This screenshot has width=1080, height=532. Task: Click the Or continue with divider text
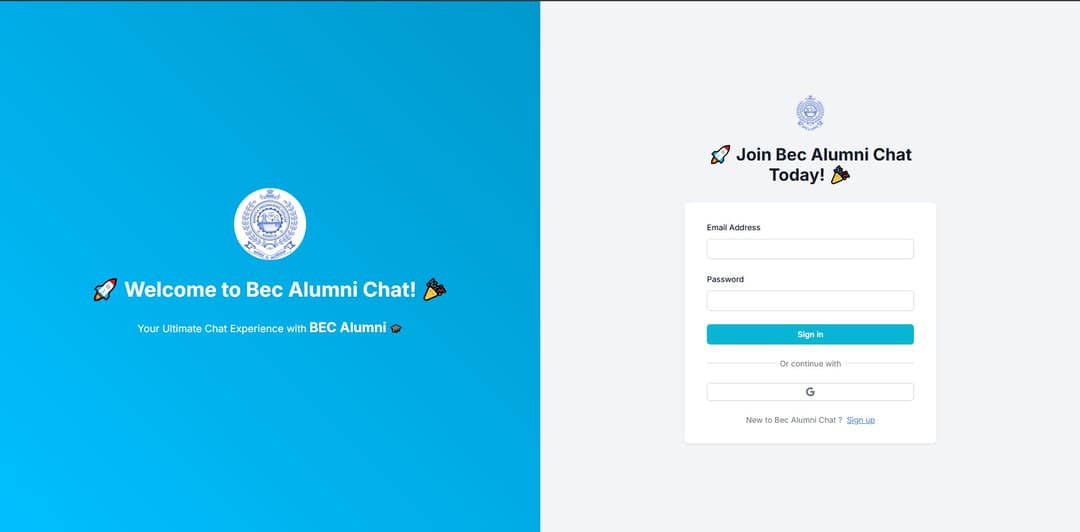click(x=810, y=364)
